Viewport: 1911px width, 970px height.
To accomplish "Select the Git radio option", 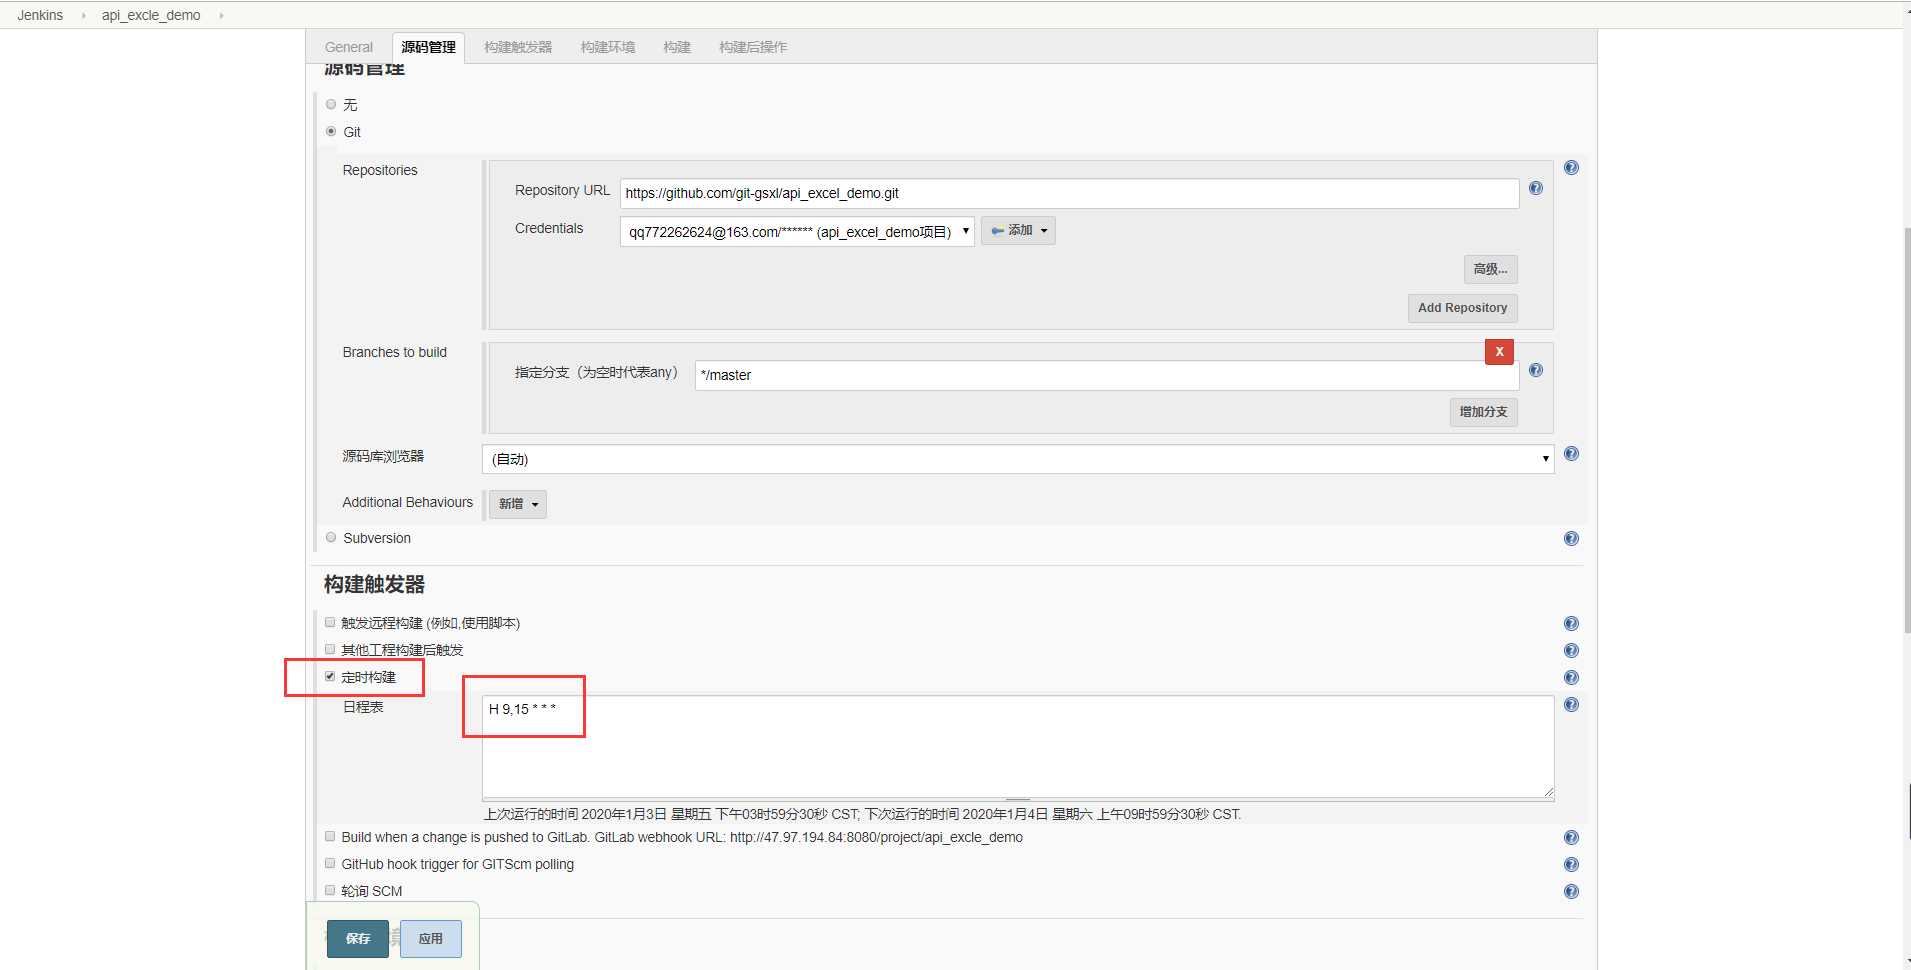I will 331,131.
